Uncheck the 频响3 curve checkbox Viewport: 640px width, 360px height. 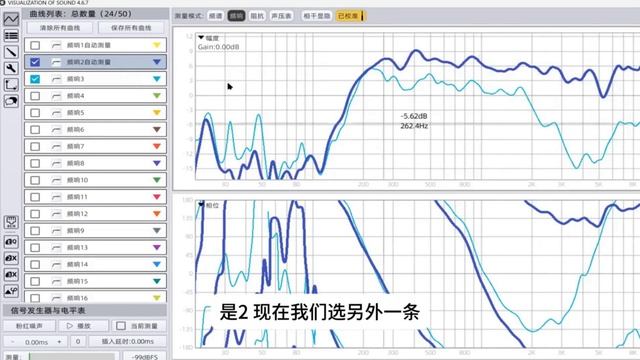pos(35,79)
